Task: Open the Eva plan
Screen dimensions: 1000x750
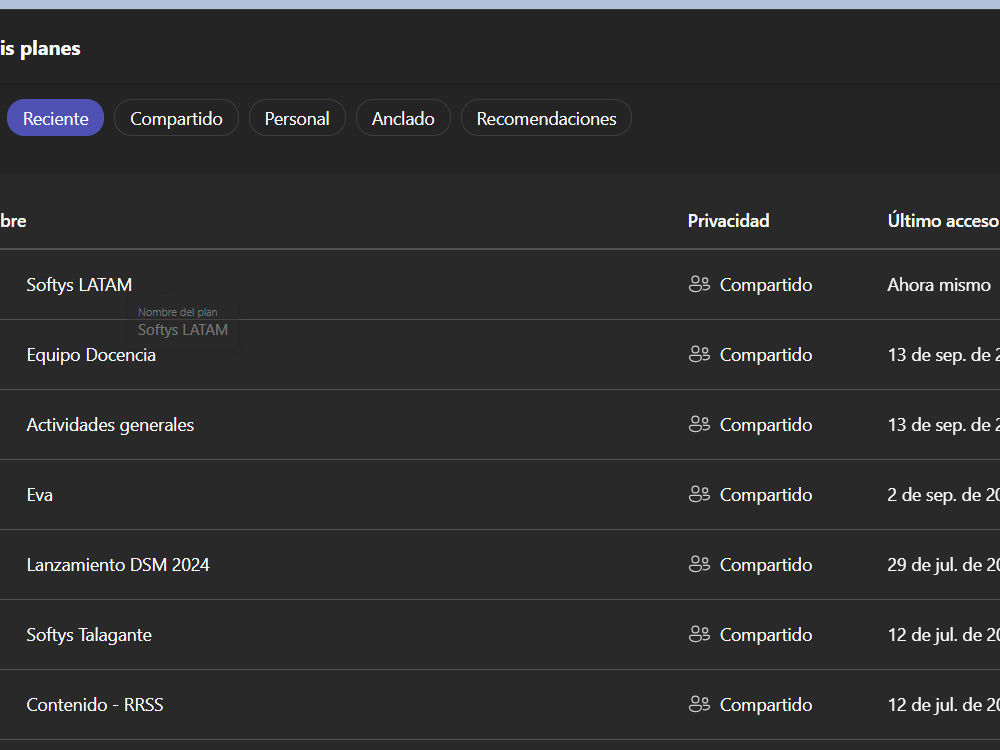Action: (40, 495)
